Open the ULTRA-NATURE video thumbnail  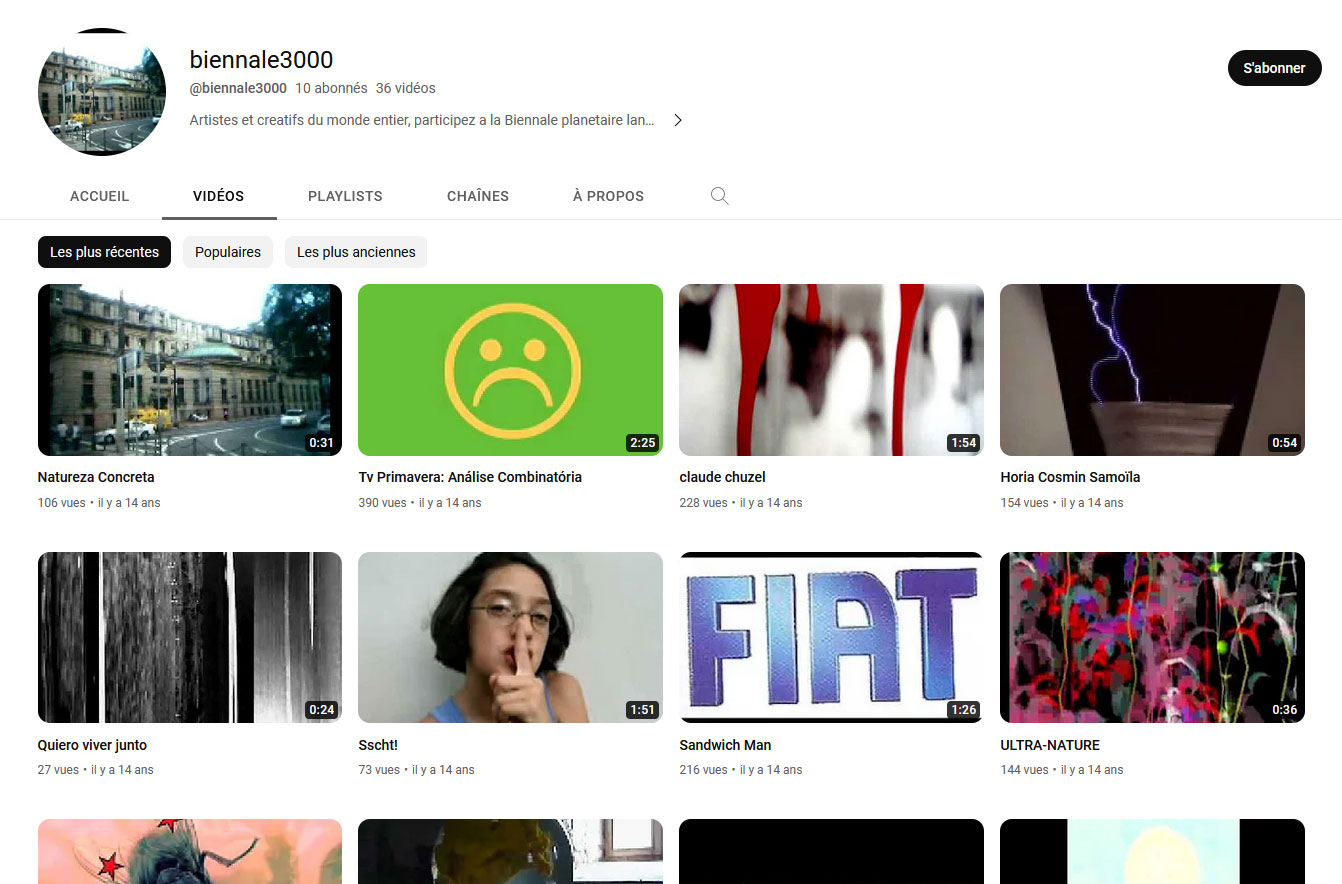pos(1152,637)
